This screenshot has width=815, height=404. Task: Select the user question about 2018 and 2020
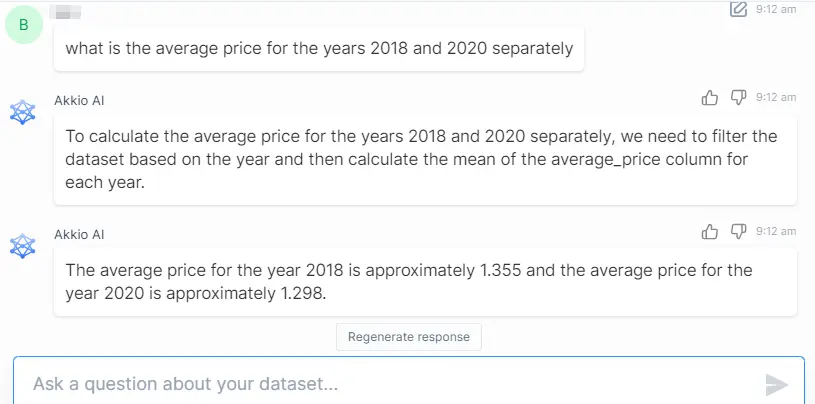coord(319,48)
